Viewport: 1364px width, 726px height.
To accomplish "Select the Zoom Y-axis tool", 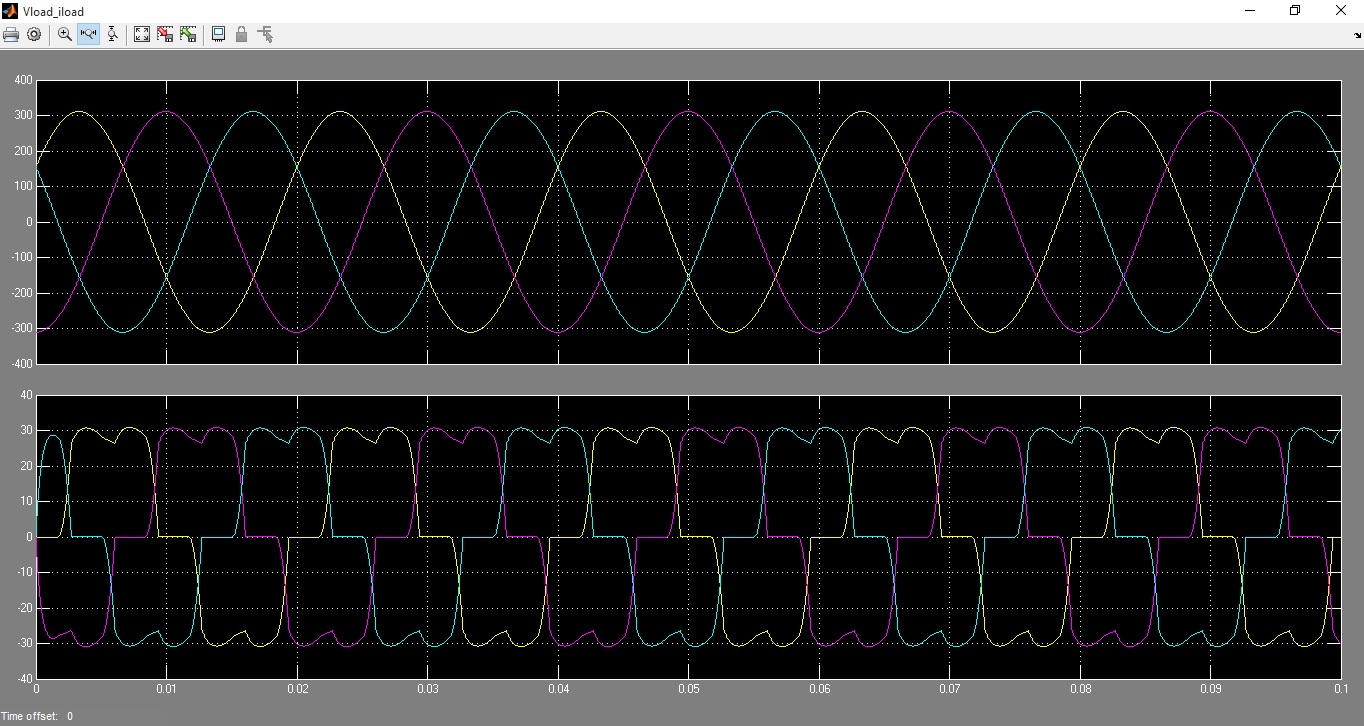I will pyautogui.click(x=112, y=34).
